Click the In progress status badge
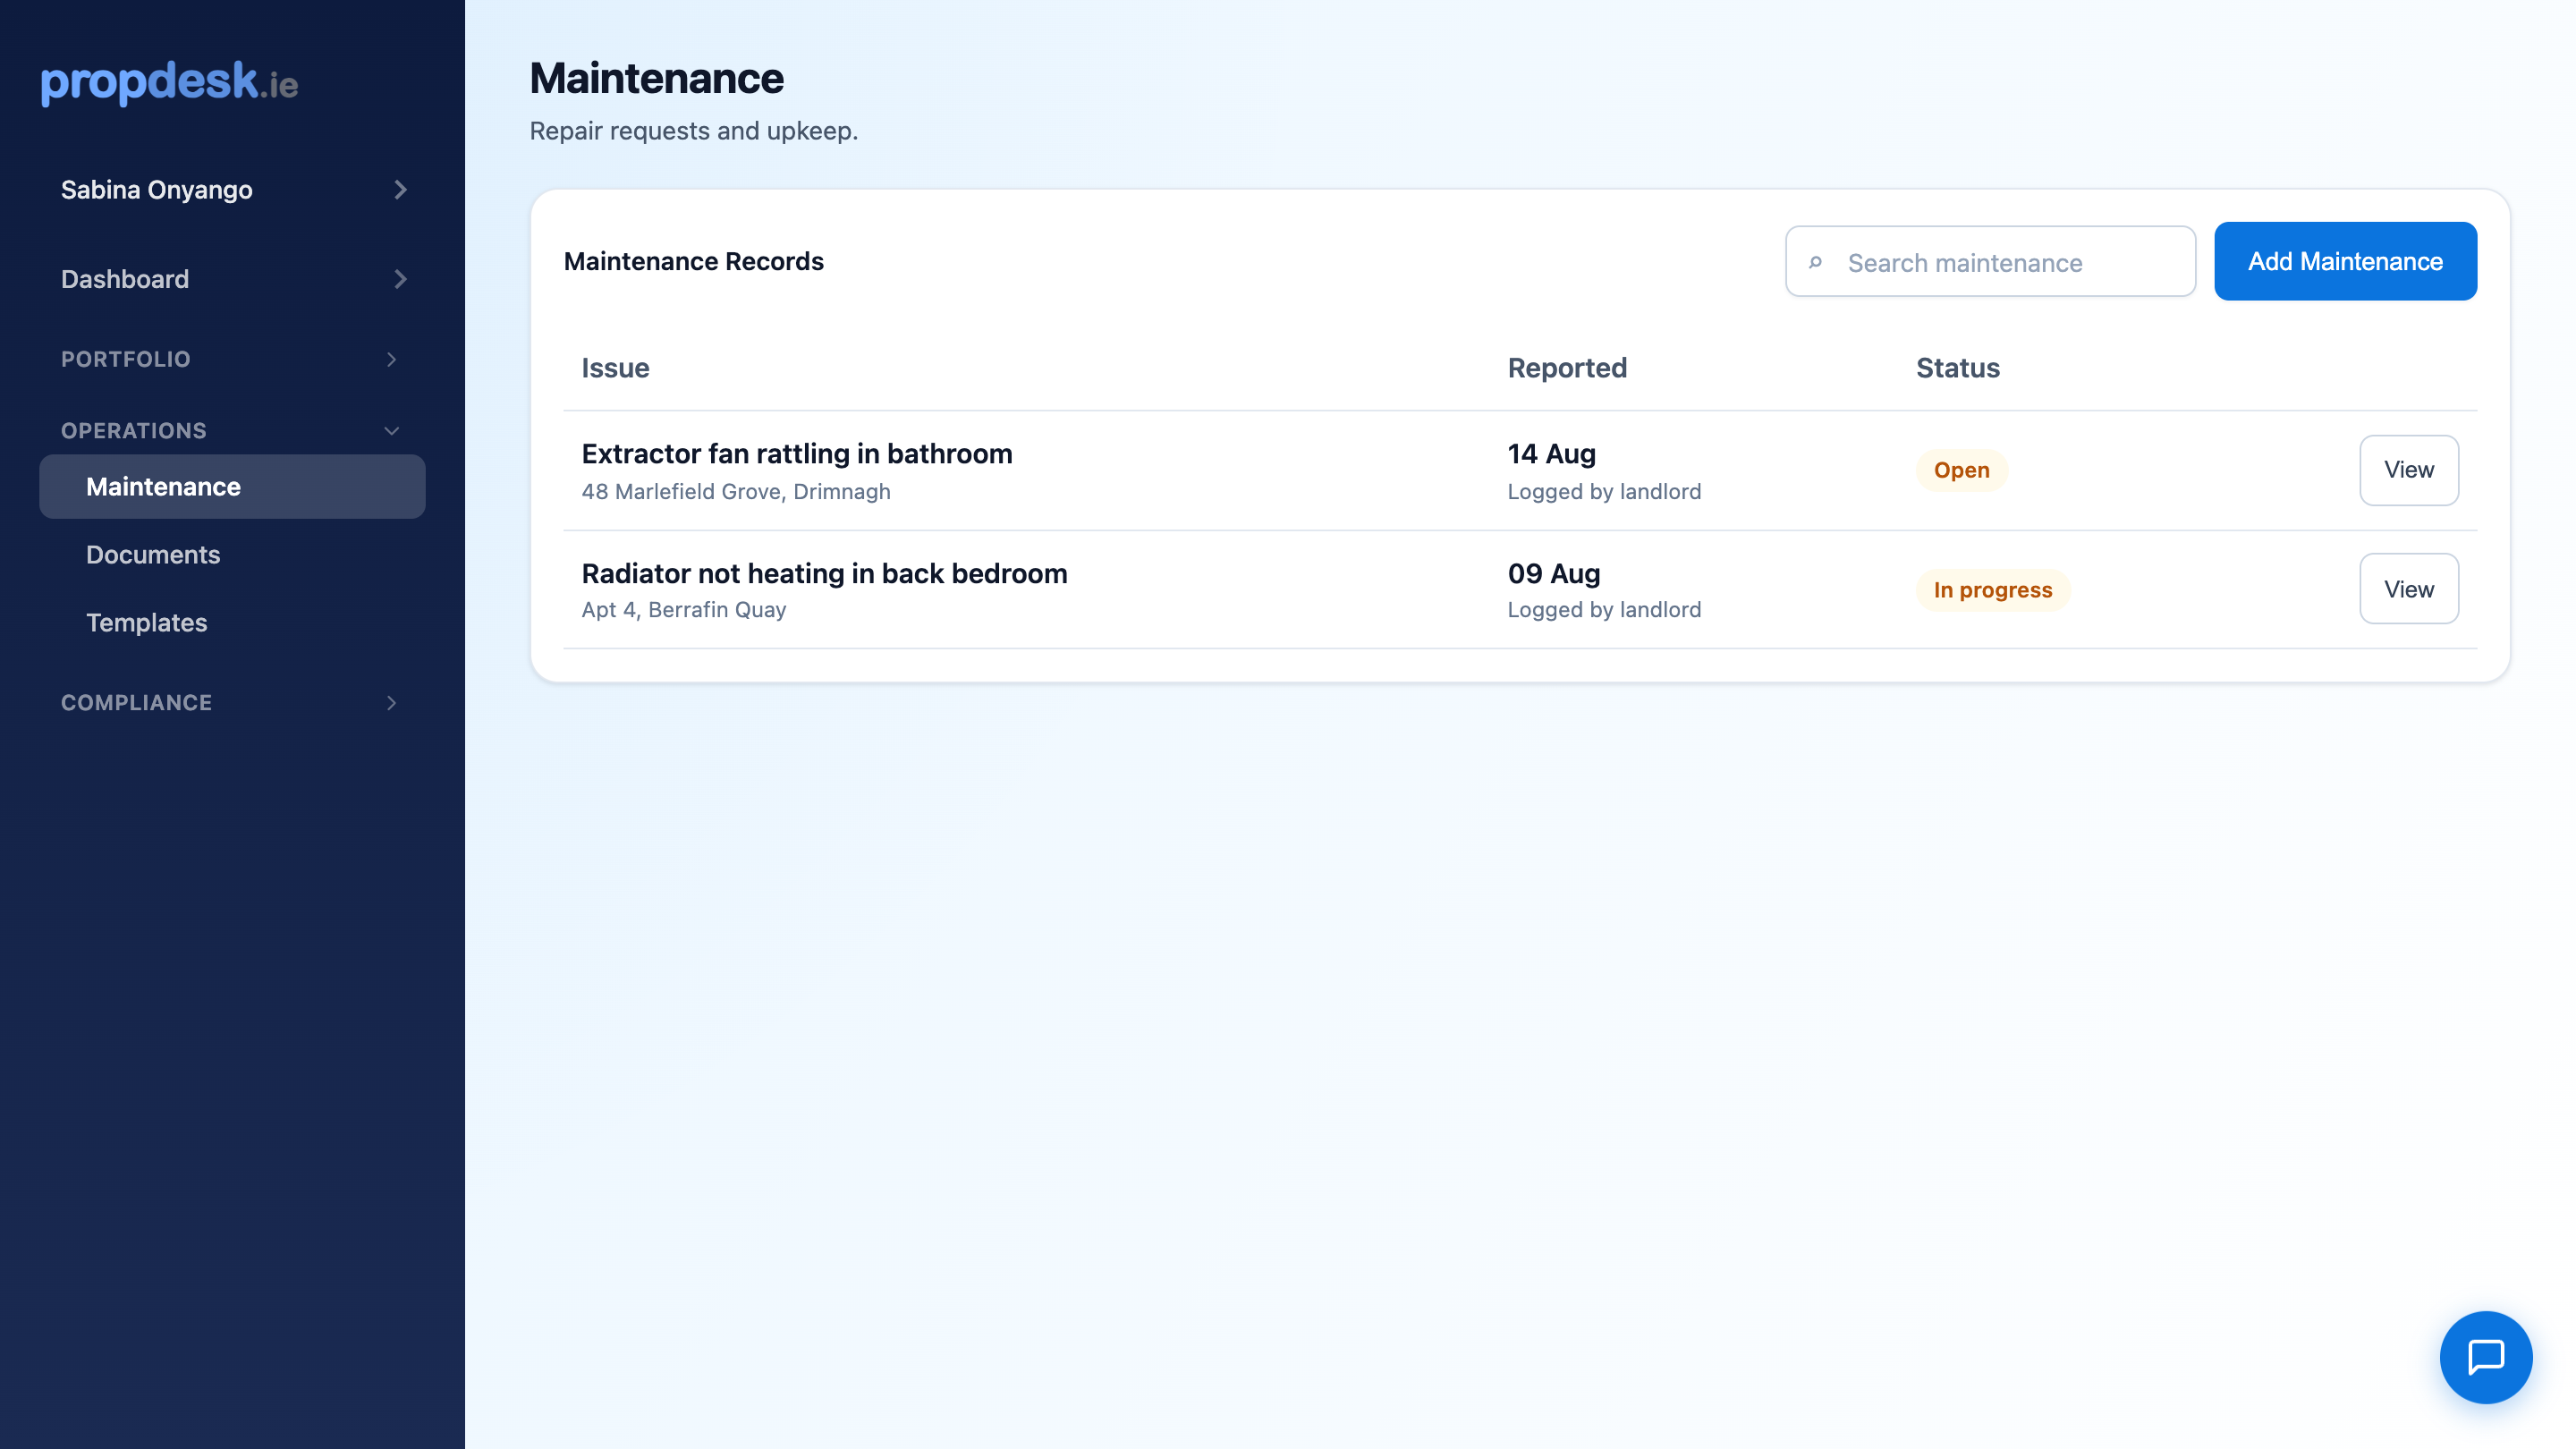Screen dimensions: 2576x1449 click(x=1992, y=590)
